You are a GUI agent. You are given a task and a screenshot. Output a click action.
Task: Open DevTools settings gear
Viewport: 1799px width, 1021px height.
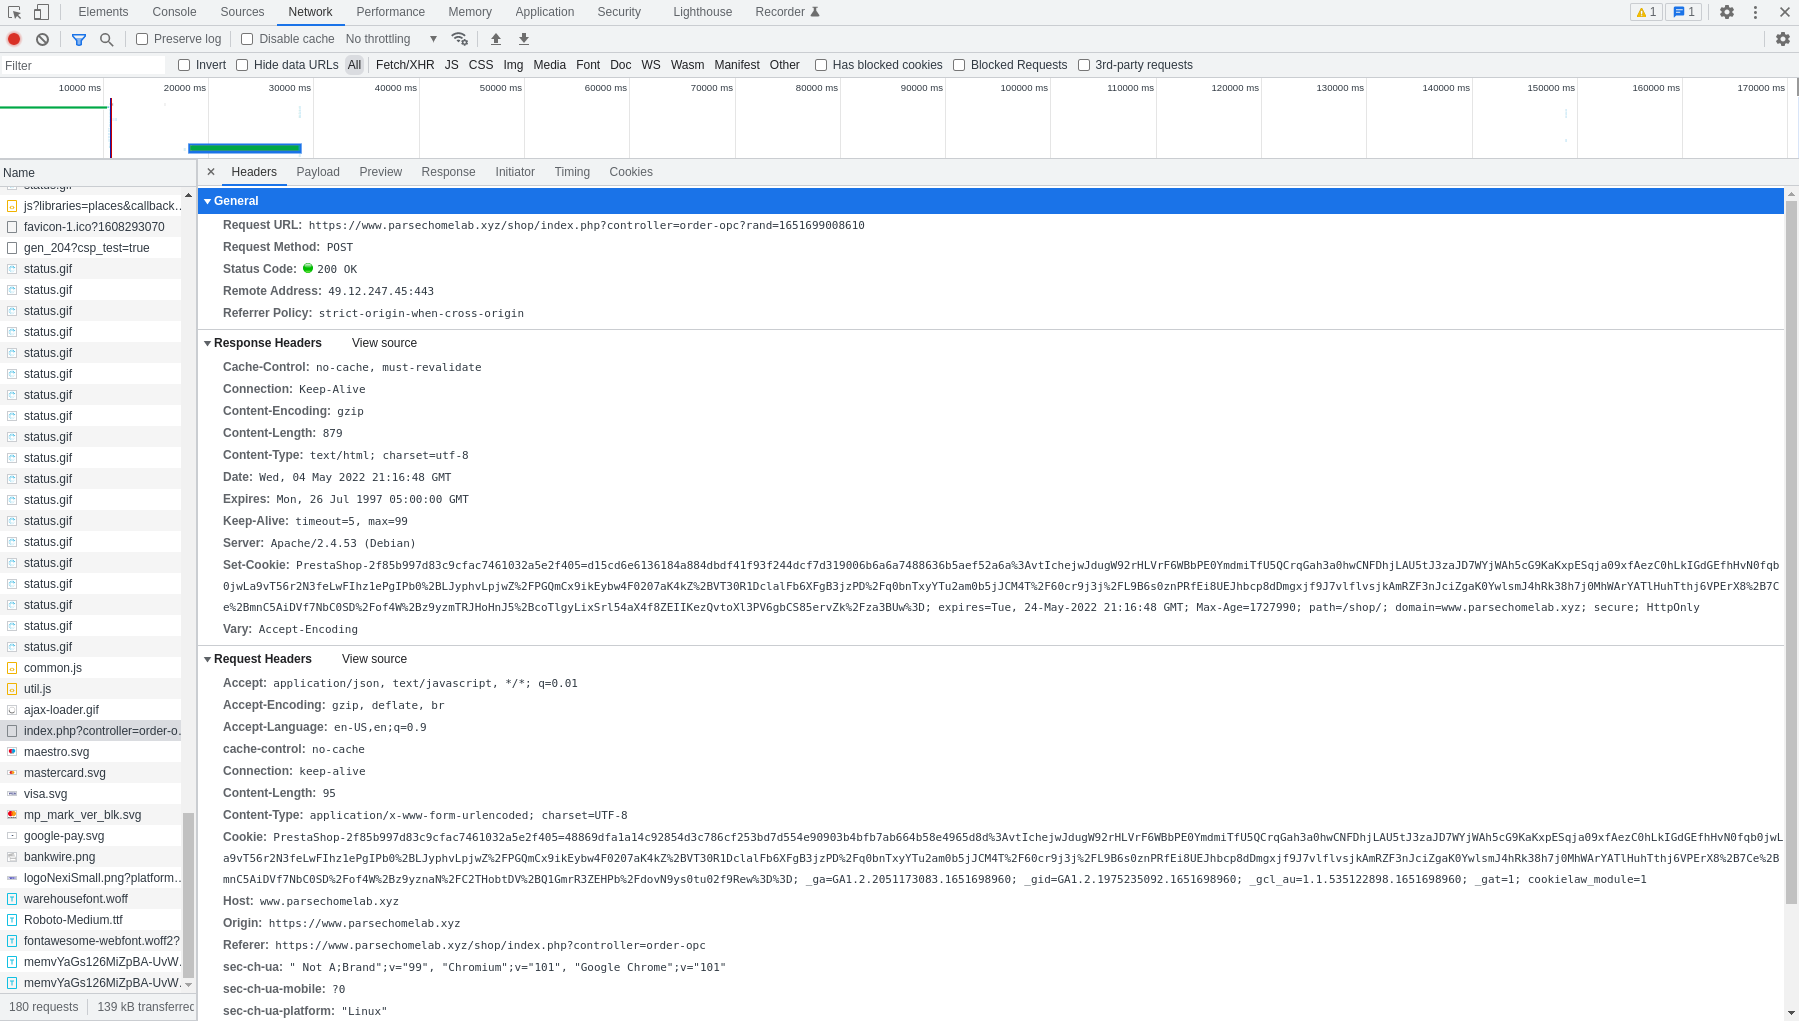[x=1727, y=12]
